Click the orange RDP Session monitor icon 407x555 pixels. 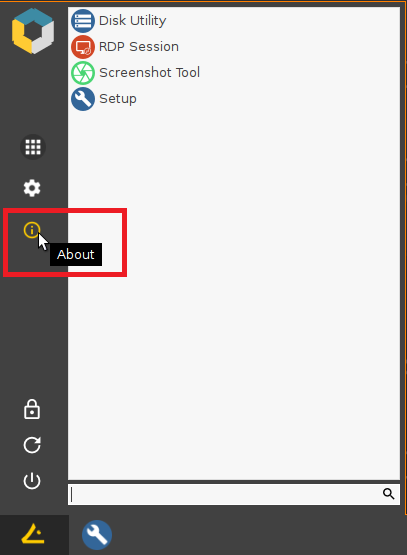point(83,47)
